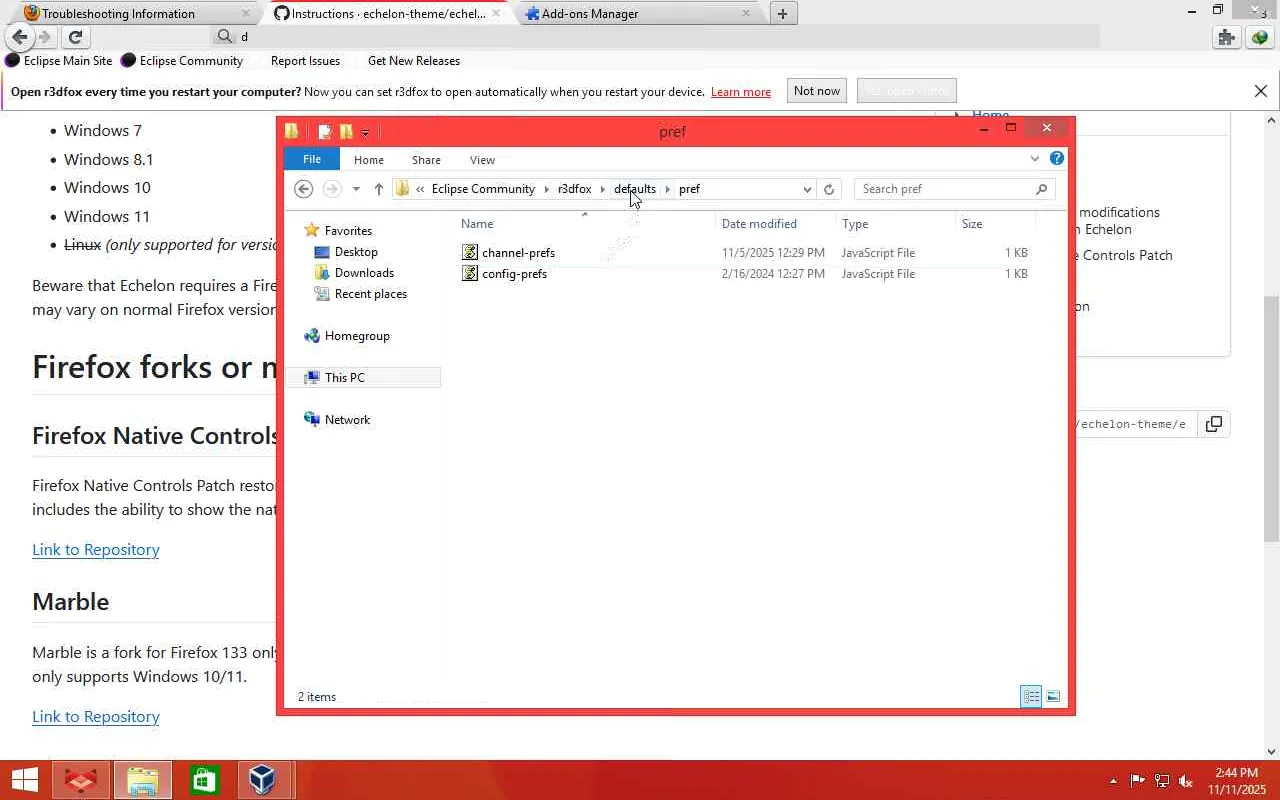Expand the r3dfox breadcrumb arrow
This screenshot has width=1280, height=800.
pos(603,189)
